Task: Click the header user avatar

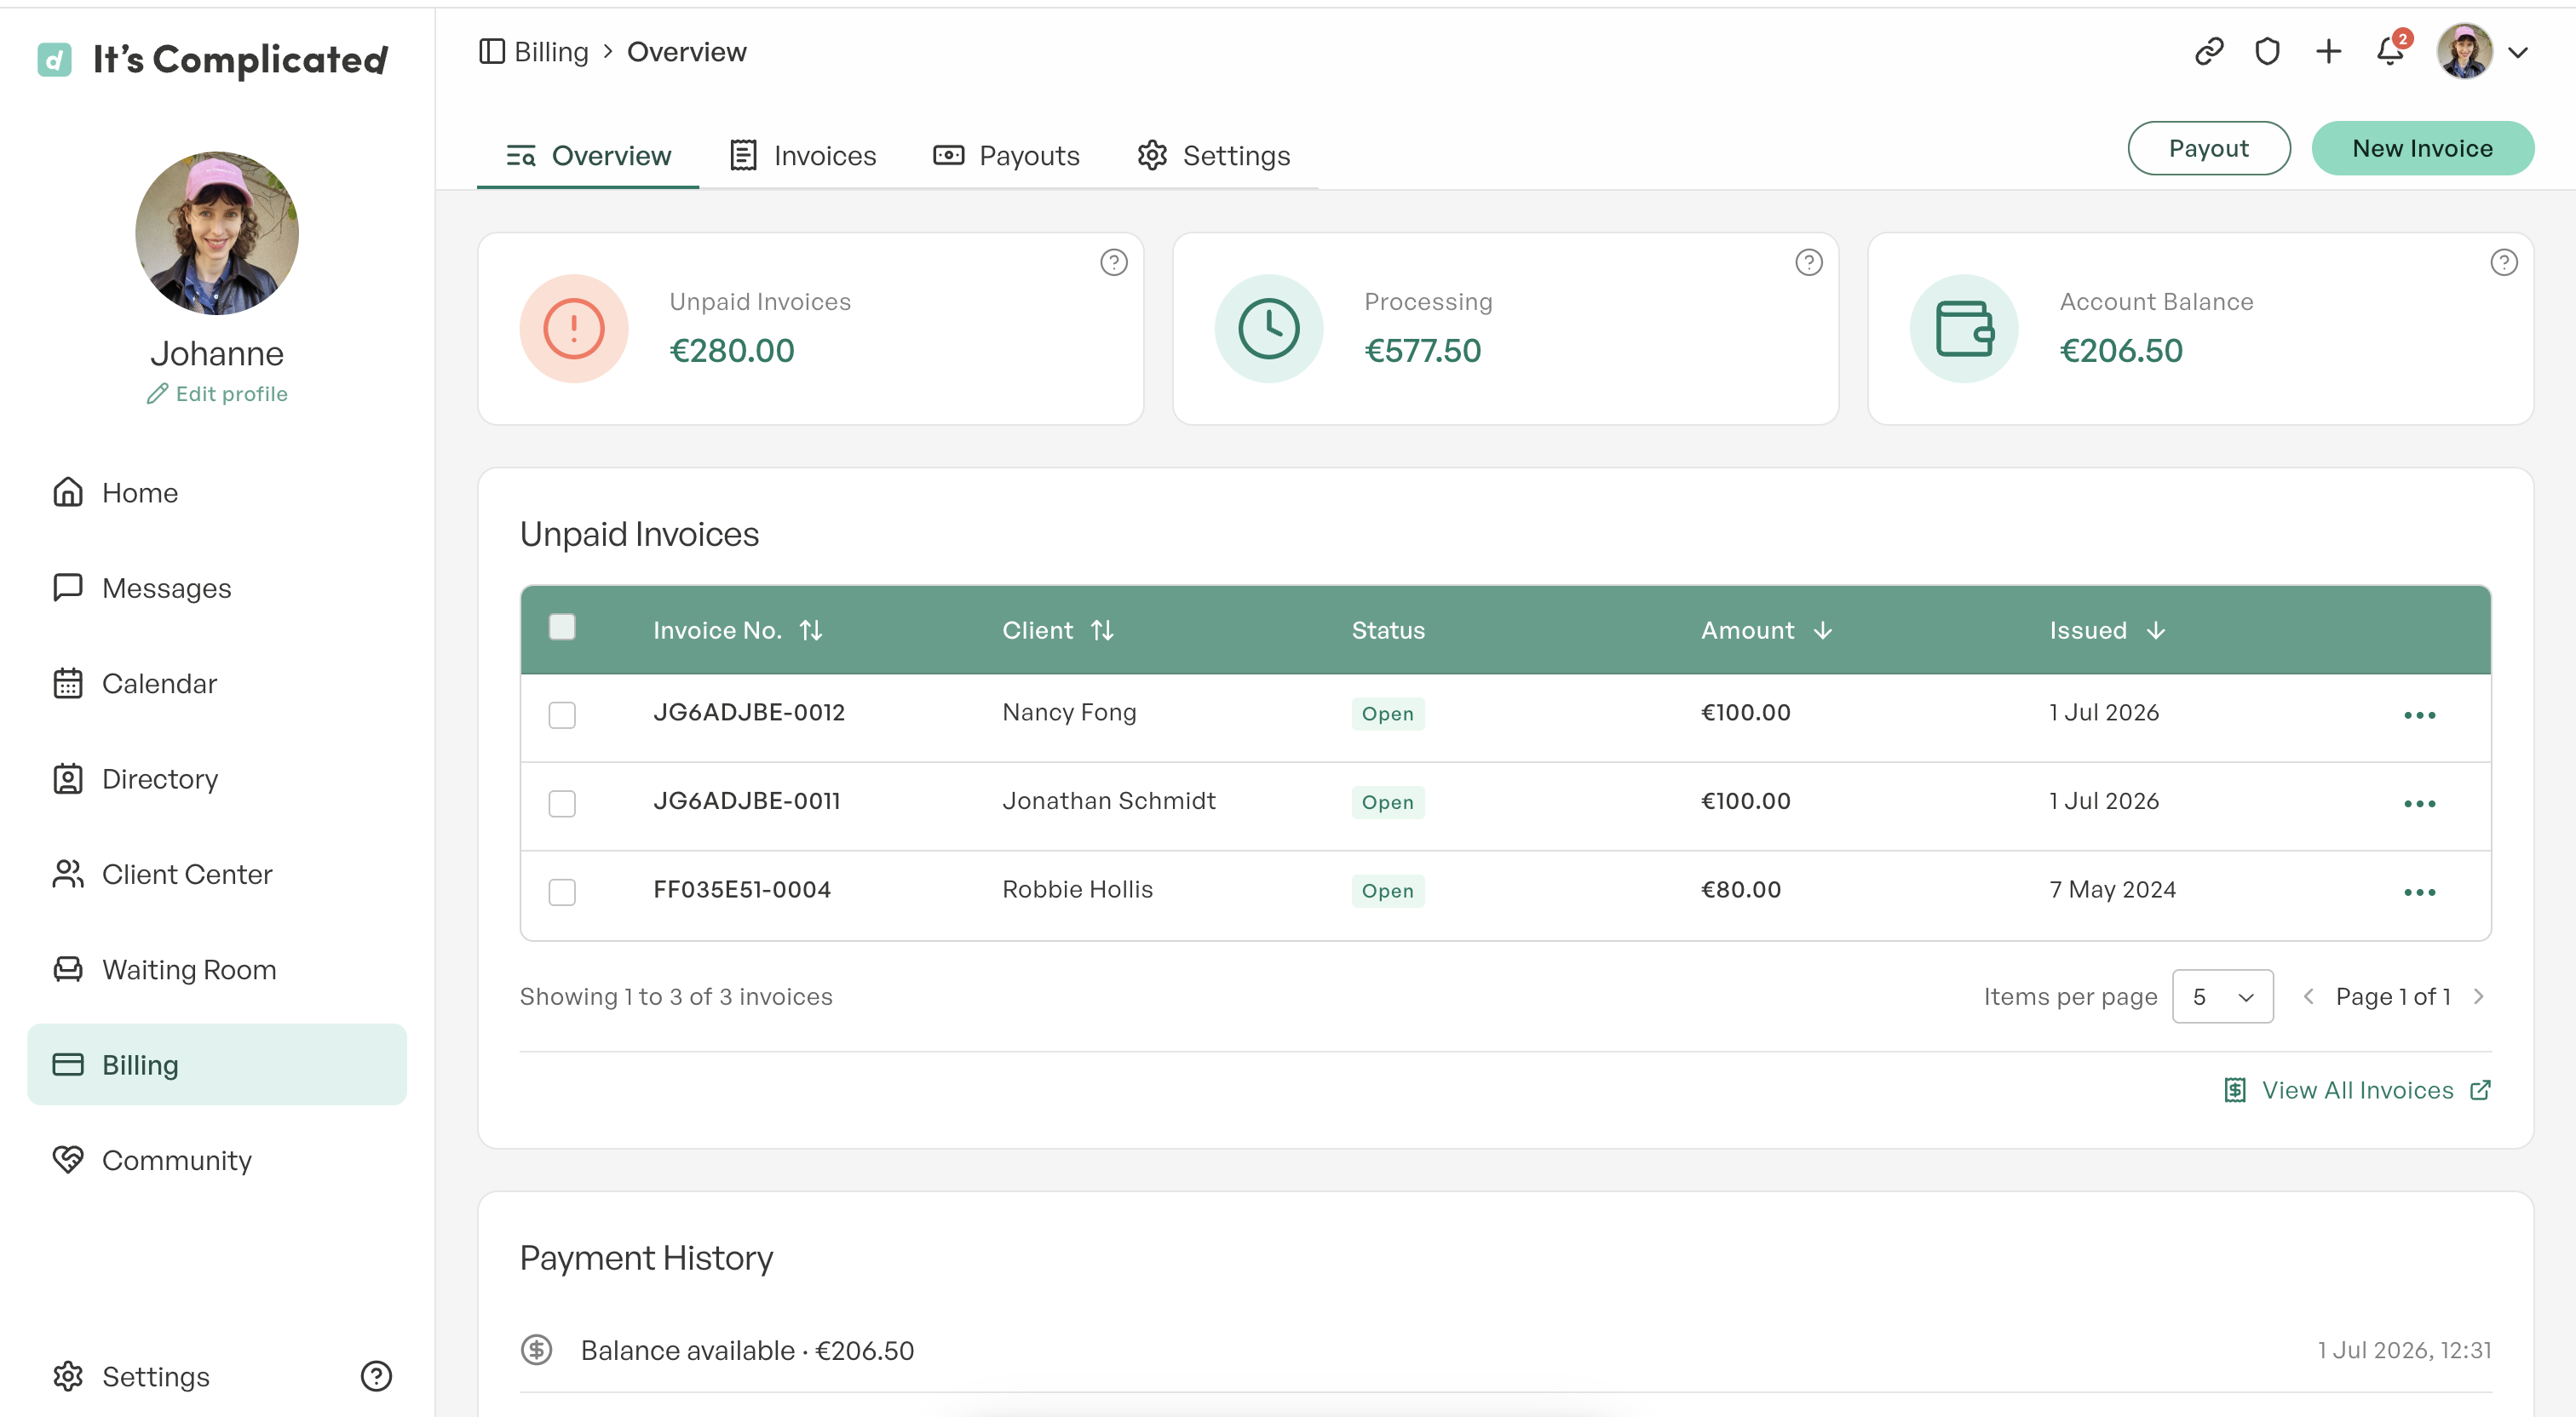Action: 2464,51
